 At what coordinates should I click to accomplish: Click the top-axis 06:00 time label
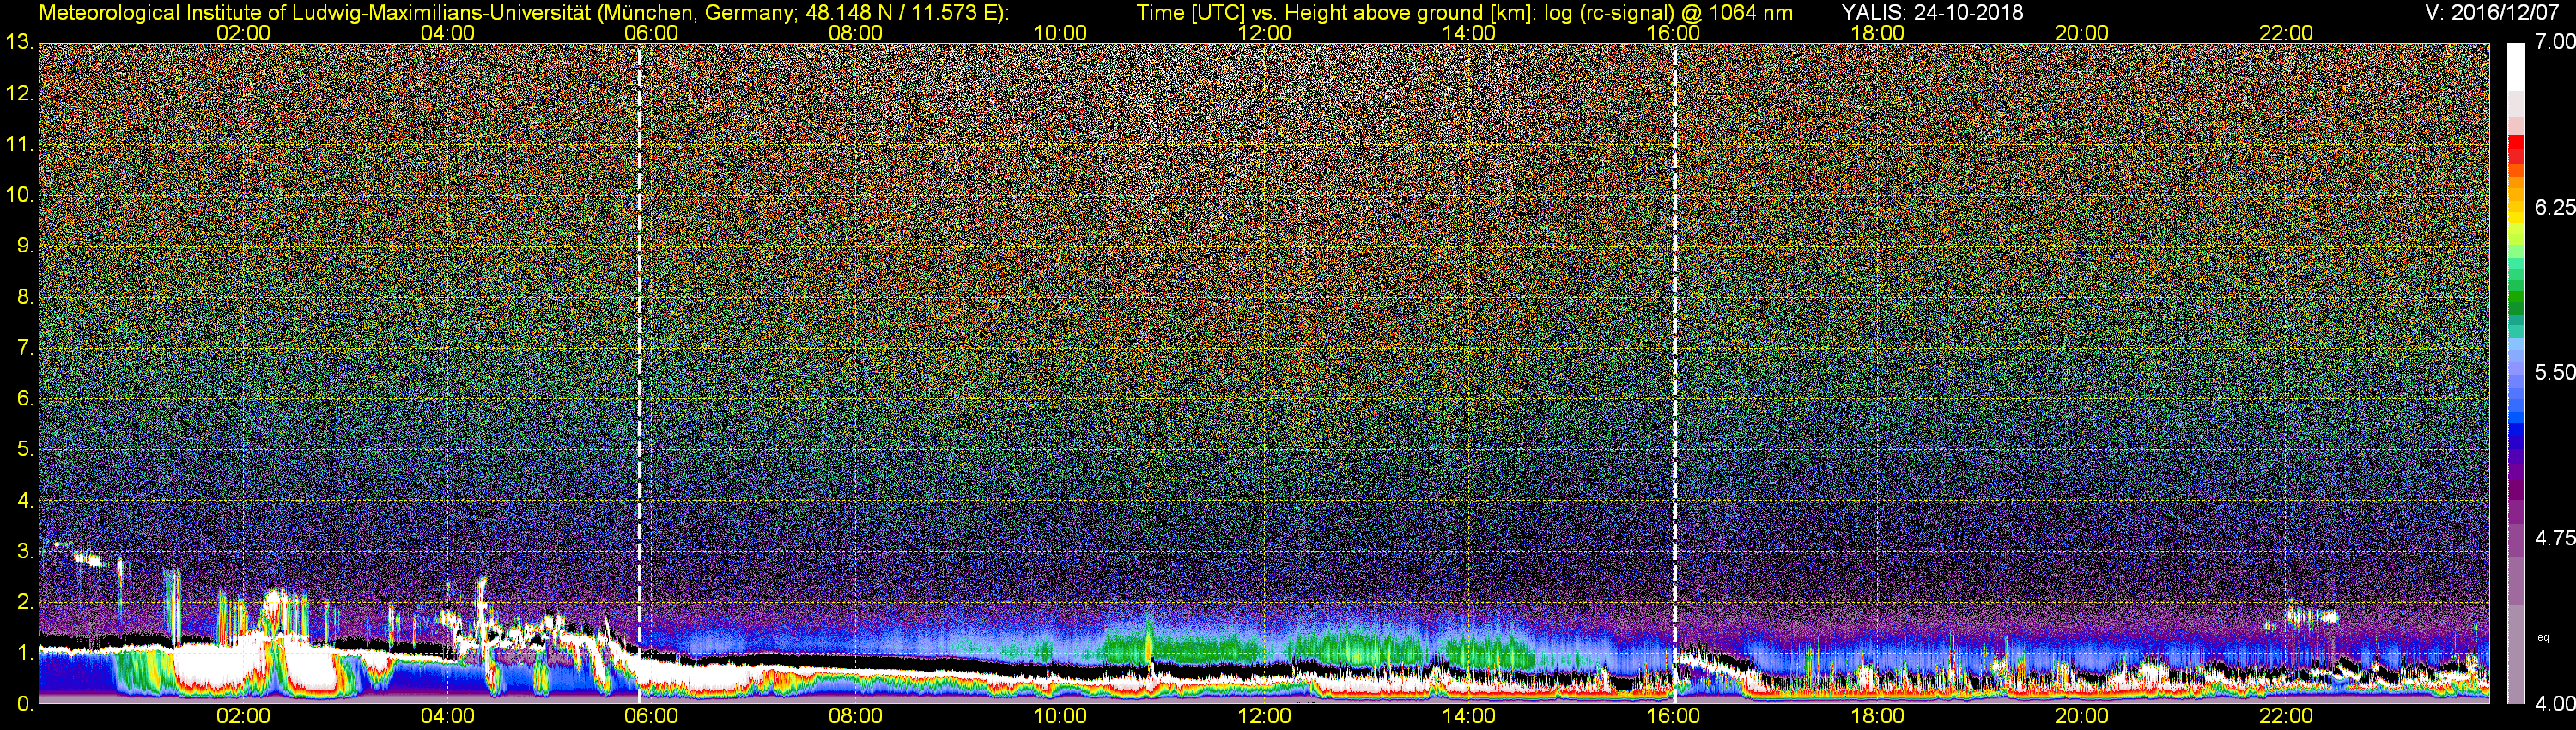point(651,33)
